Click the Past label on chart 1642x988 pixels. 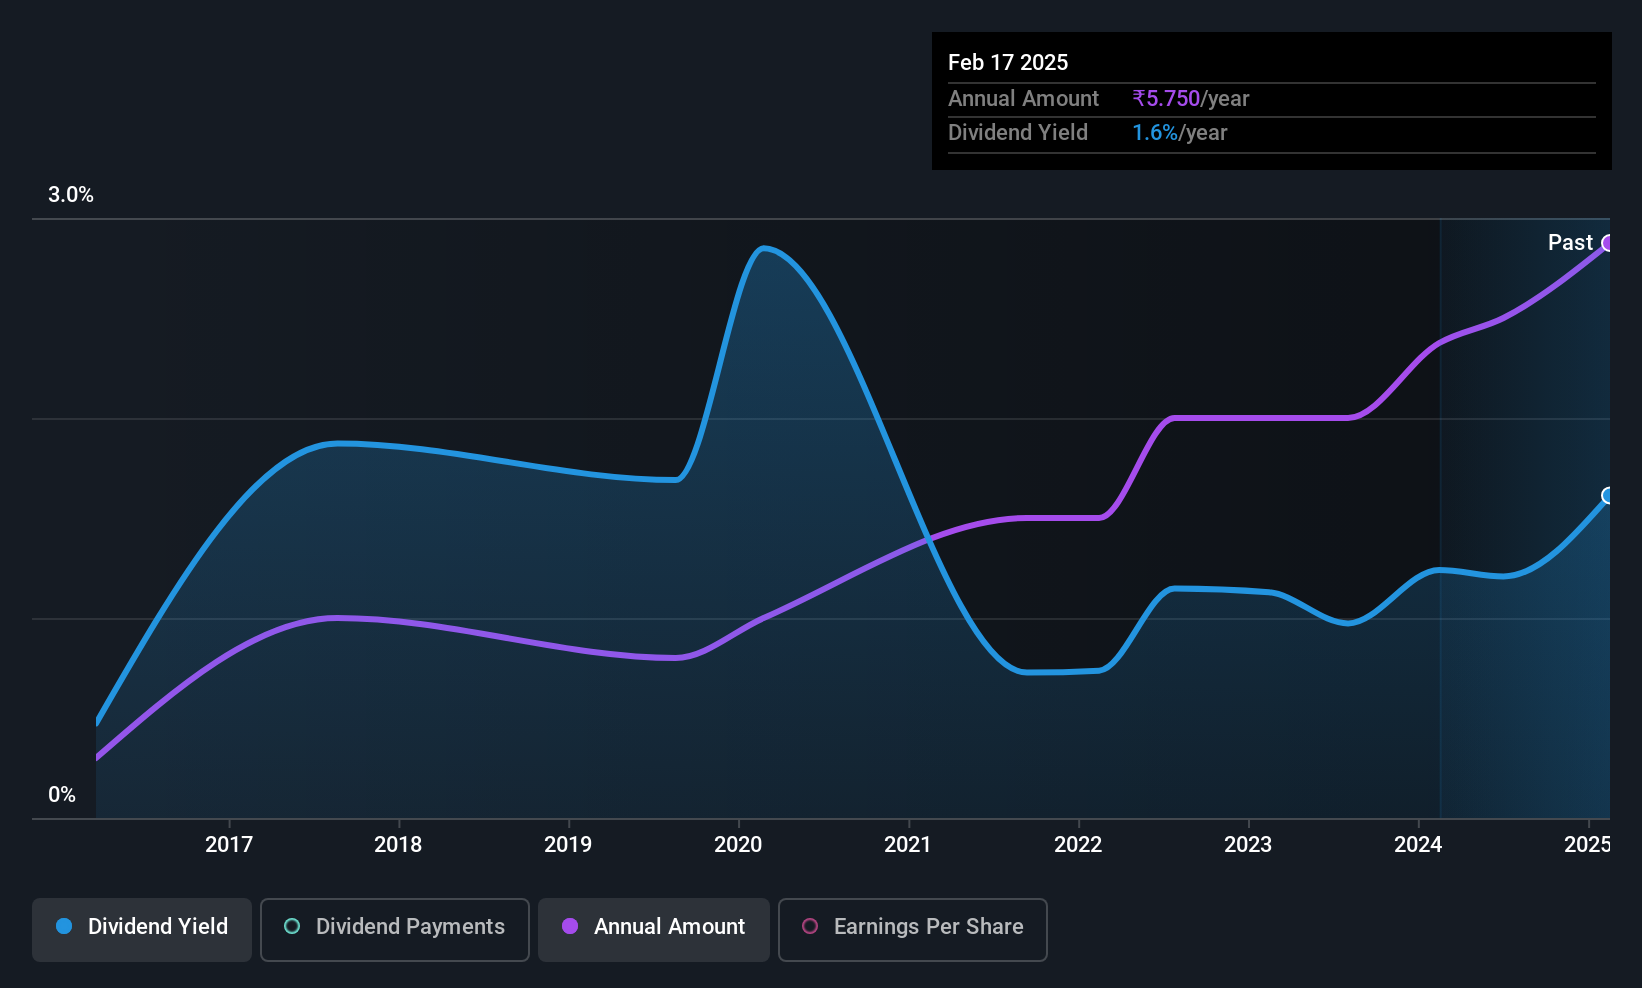coord(1570,243)
